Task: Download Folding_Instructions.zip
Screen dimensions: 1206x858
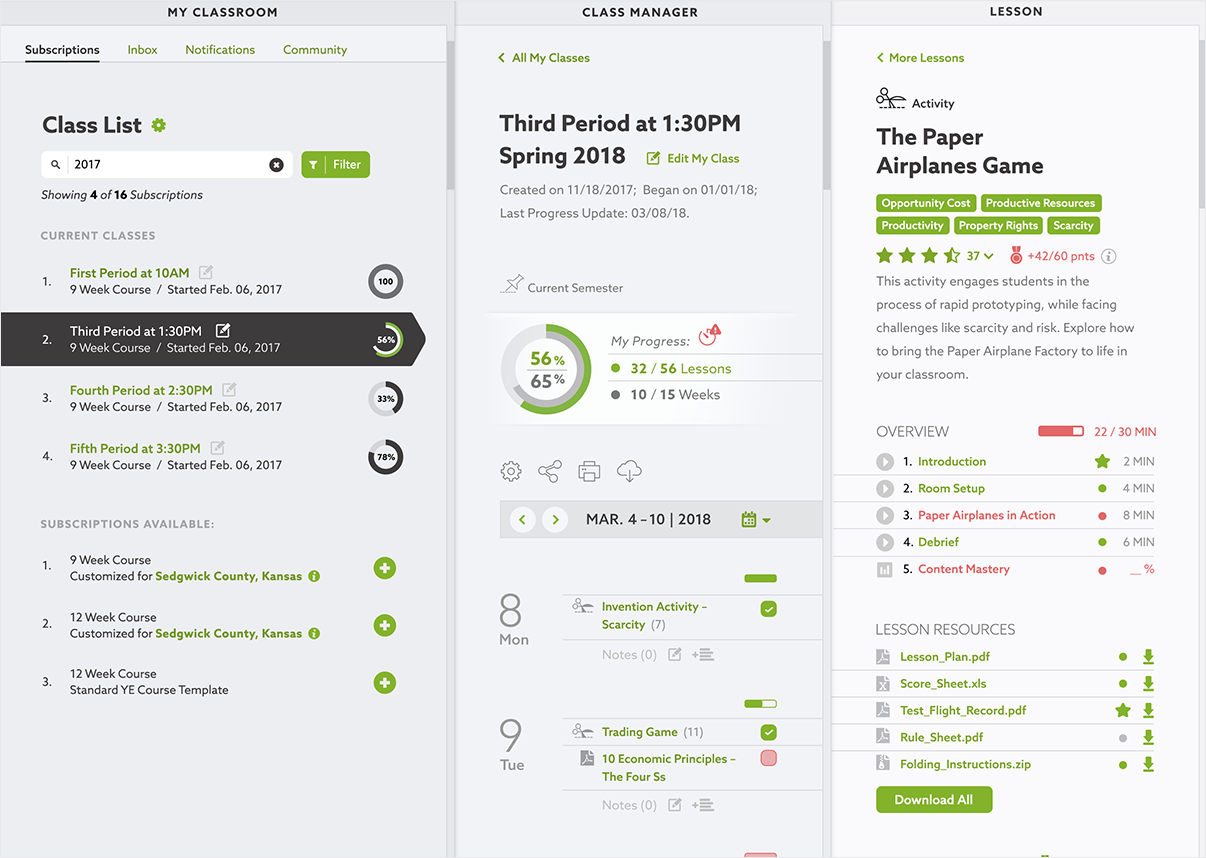Action: pos(1148,764)
